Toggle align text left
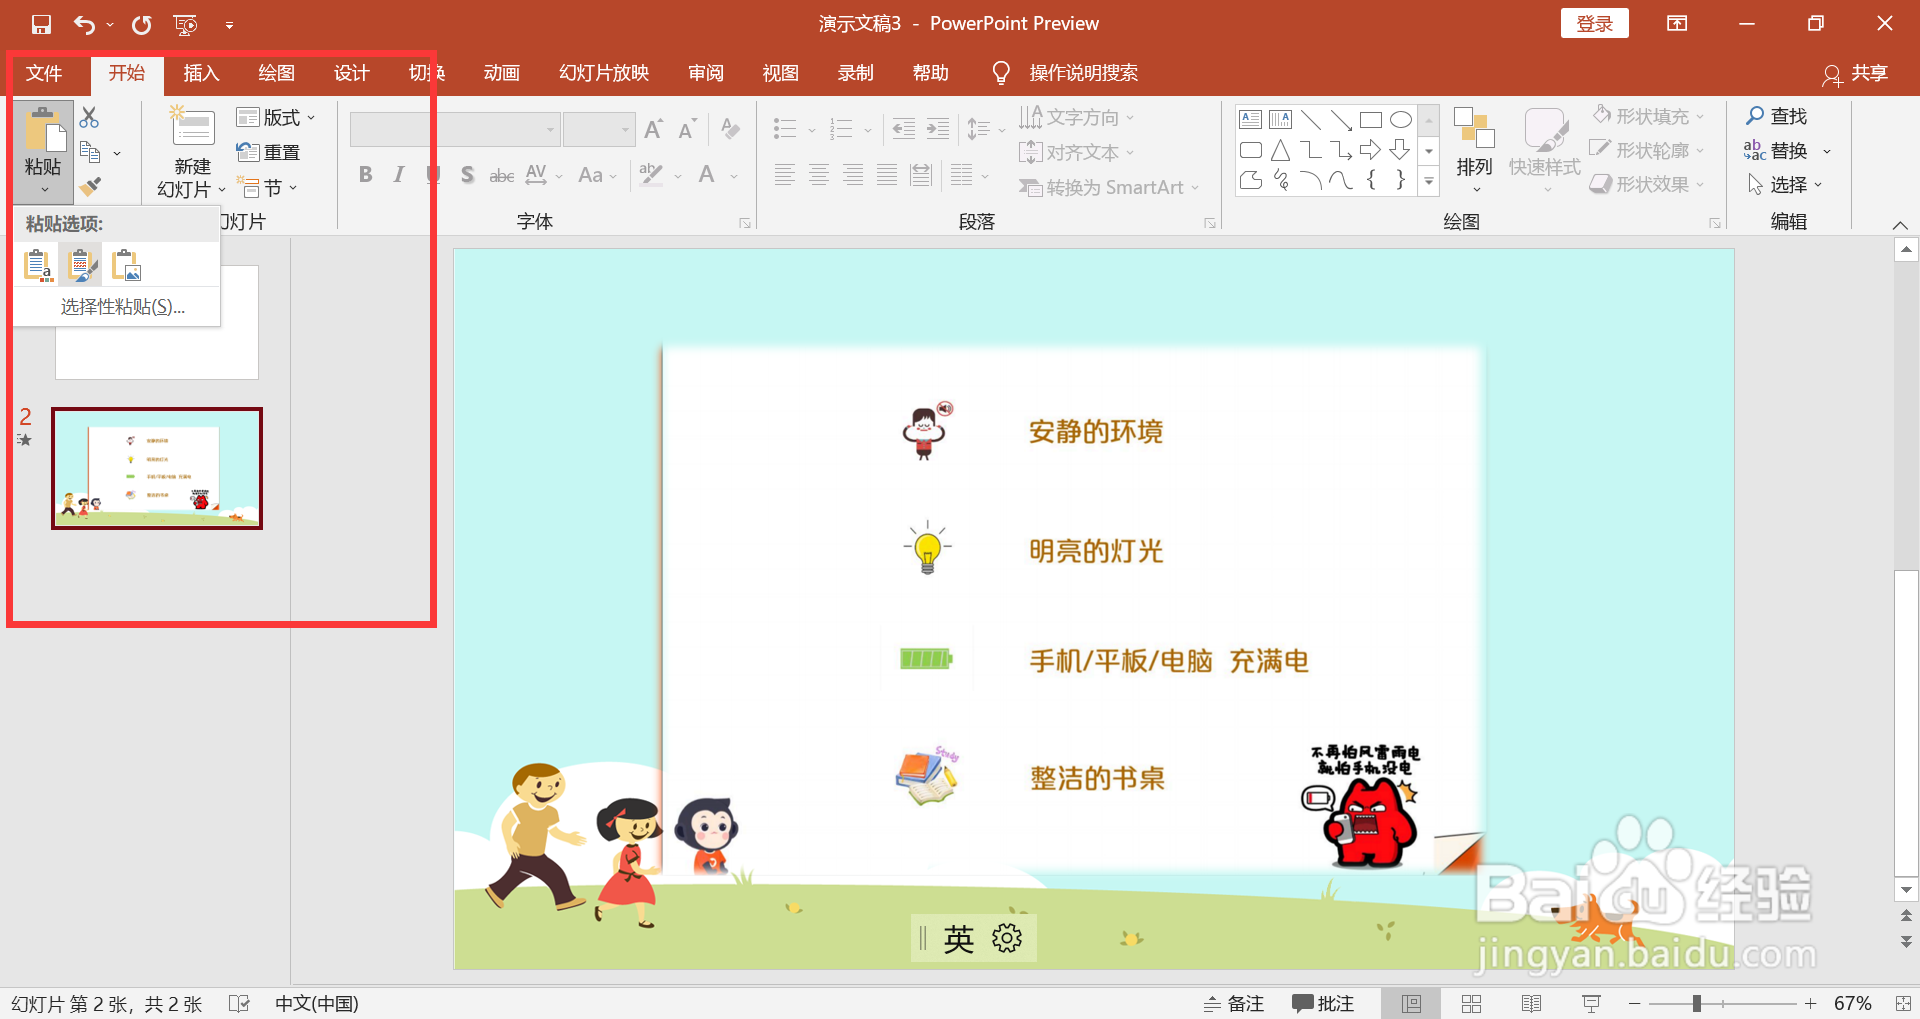This screenshot has height=1019, width=1920. pyautogui.click(x=785, y=175)
